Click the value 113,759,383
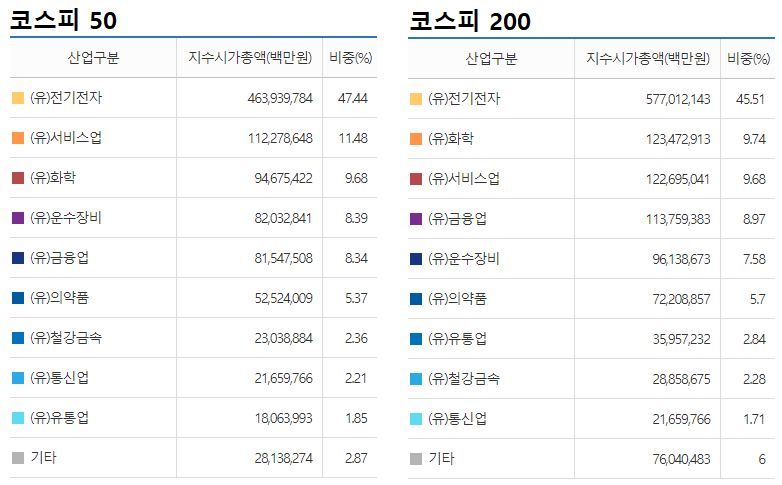Image resolution: width=782 pixels, height=485 pixels. point(678,219)
